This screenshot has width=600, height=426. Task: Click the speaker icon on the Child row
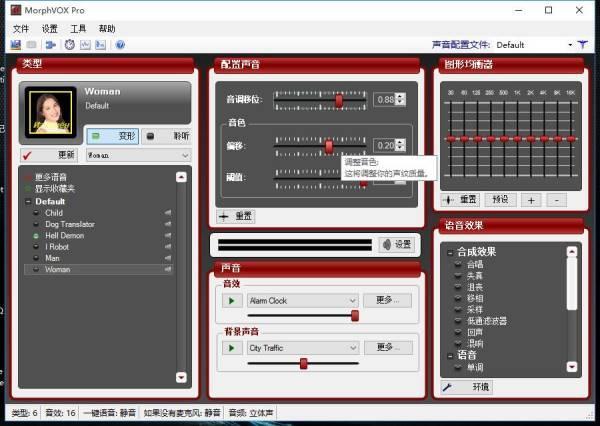click(168, 212)
